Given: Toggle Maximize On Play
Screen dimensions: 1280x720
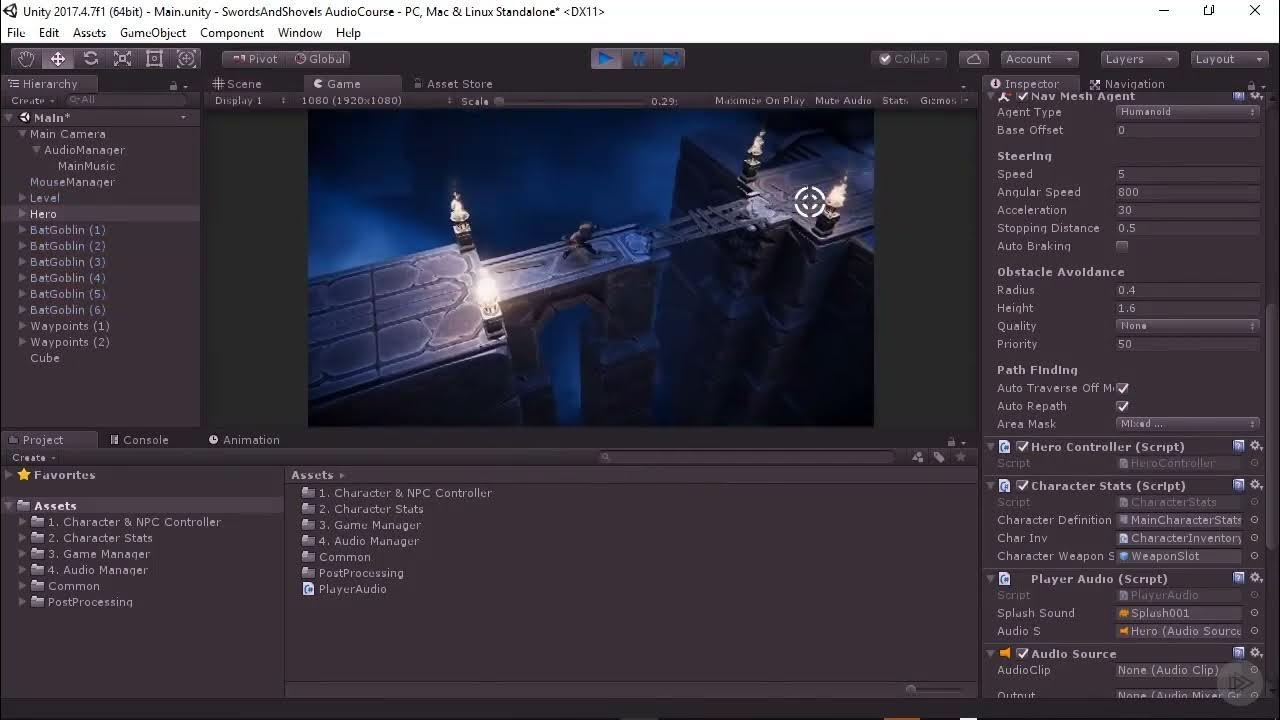Looking at the screenshot, I should point(760,101).
